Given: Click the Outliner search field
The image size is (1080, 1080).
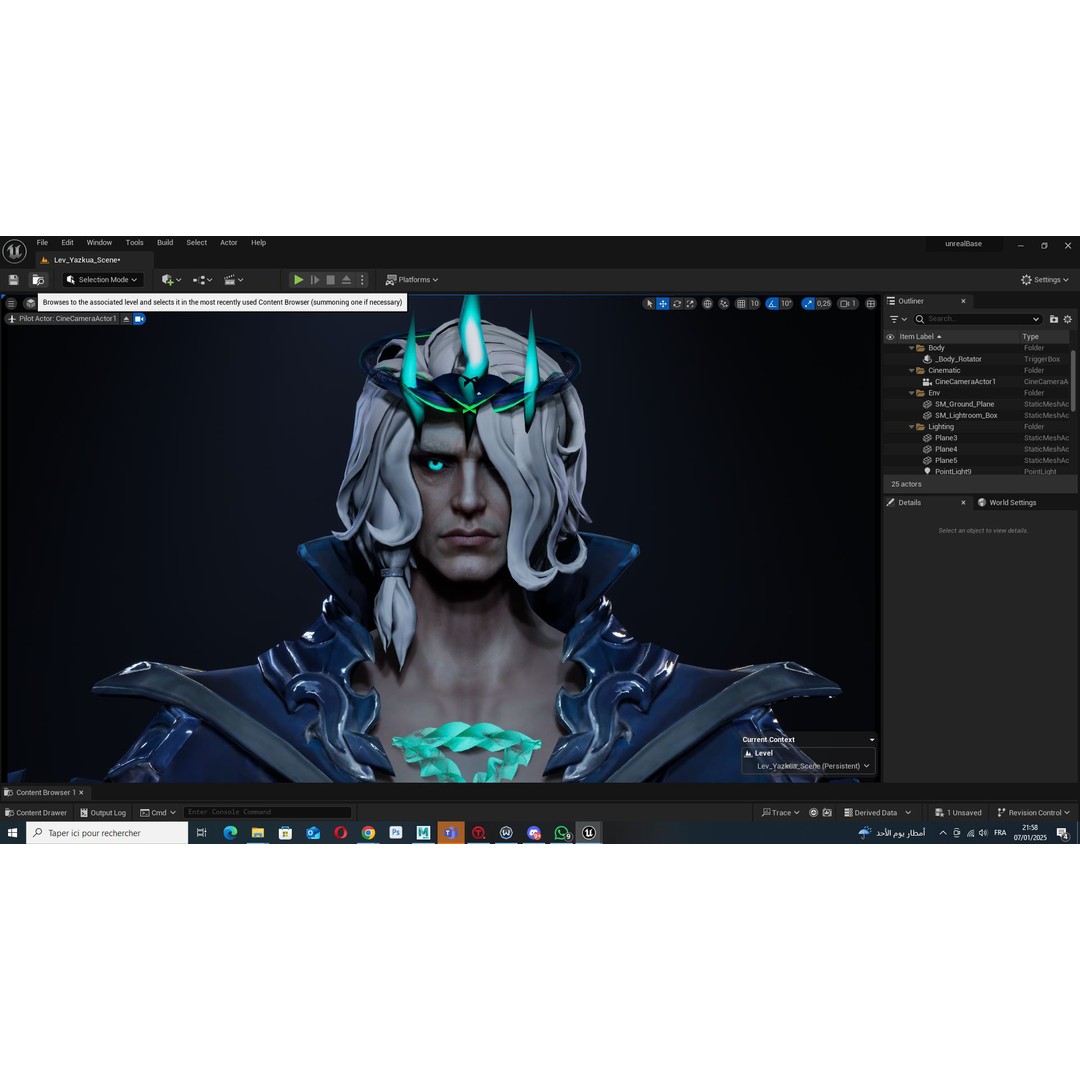Looking at the screenshot, I should pyautogui.click(x=978, y=319).
